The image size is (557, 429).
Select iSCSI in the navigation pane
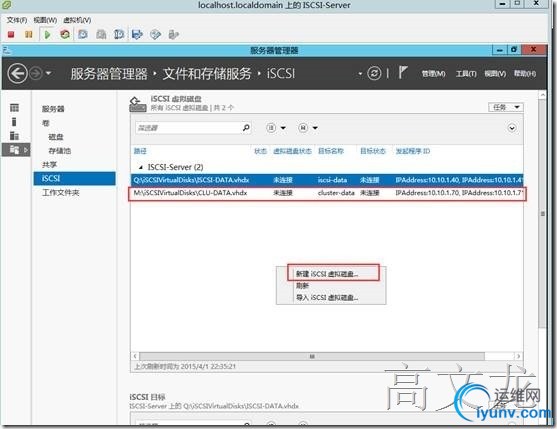(75, 178)
